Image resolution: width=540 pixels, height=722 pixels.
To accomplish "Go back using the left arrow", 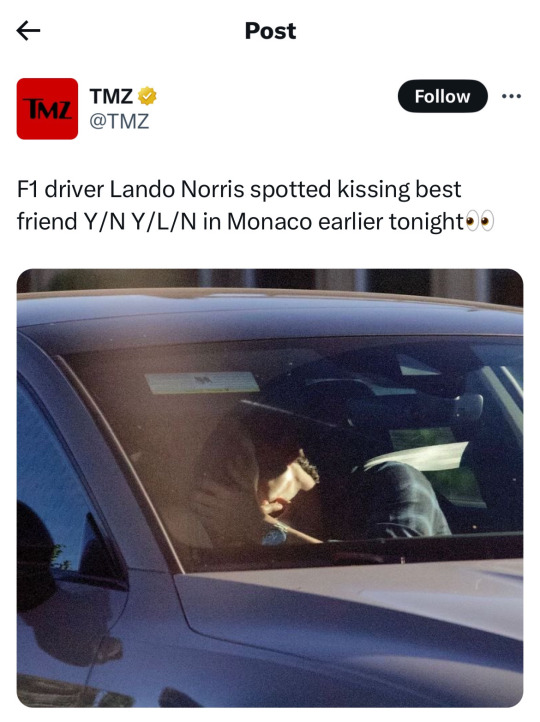I will tap(29, 31).
